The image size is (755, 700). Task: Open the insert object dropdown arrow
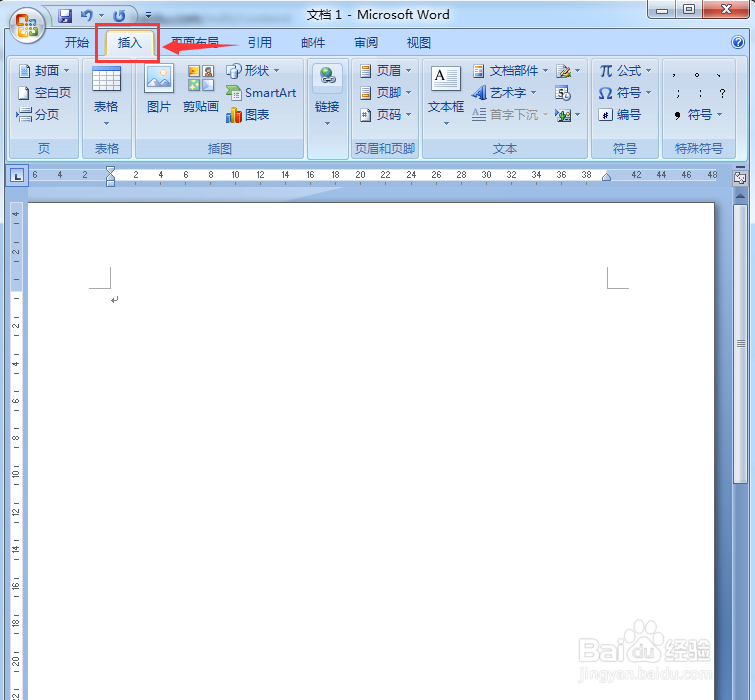click(x=578, y=115)
